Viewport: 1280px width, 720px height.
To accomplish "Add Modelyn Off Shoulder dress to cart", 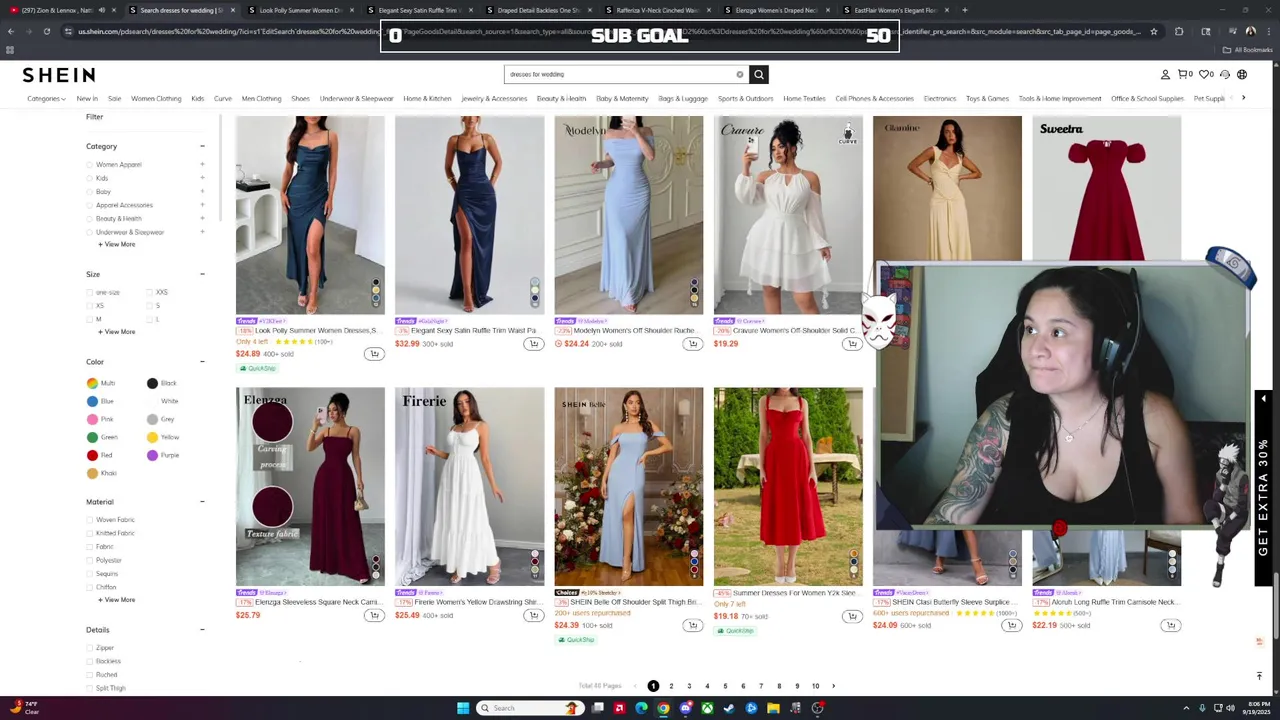I will (x=692, y=344).
